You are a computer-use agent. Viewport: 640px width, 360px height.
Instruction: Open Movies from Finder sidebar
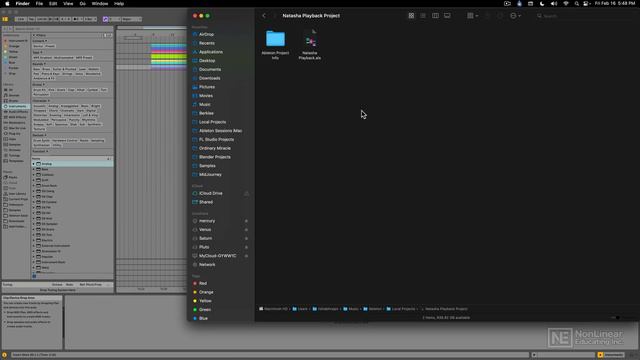pyautogui.click(x=206, y=96)
